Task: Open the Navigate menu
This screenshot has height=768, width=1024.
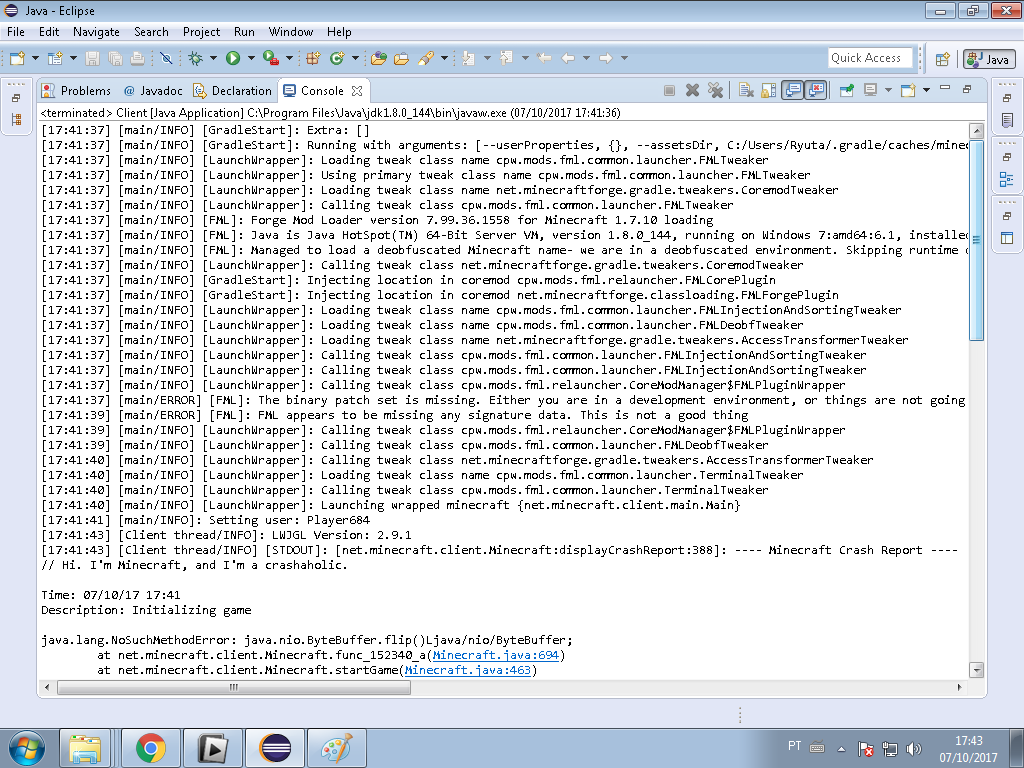Action: 96,32
